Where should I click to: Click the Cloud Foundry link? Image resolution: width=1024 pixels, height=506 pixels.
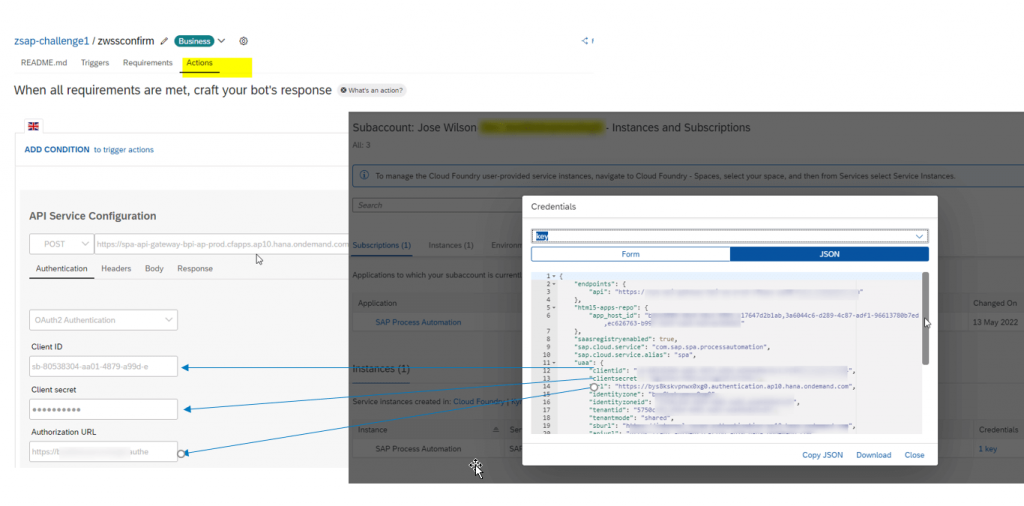pos(480,402)
